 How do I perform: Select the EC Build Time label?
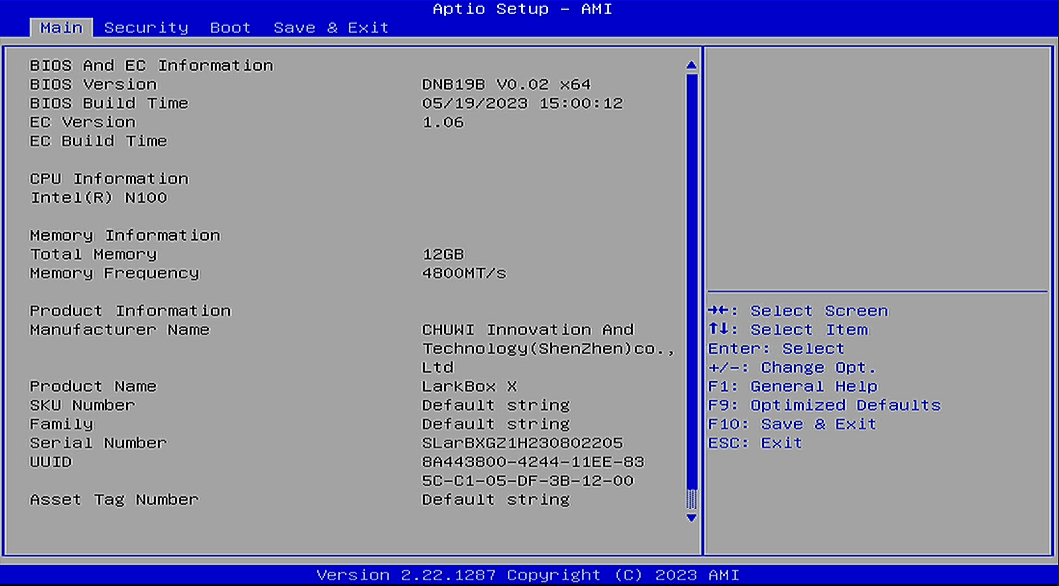pos(98,141)
